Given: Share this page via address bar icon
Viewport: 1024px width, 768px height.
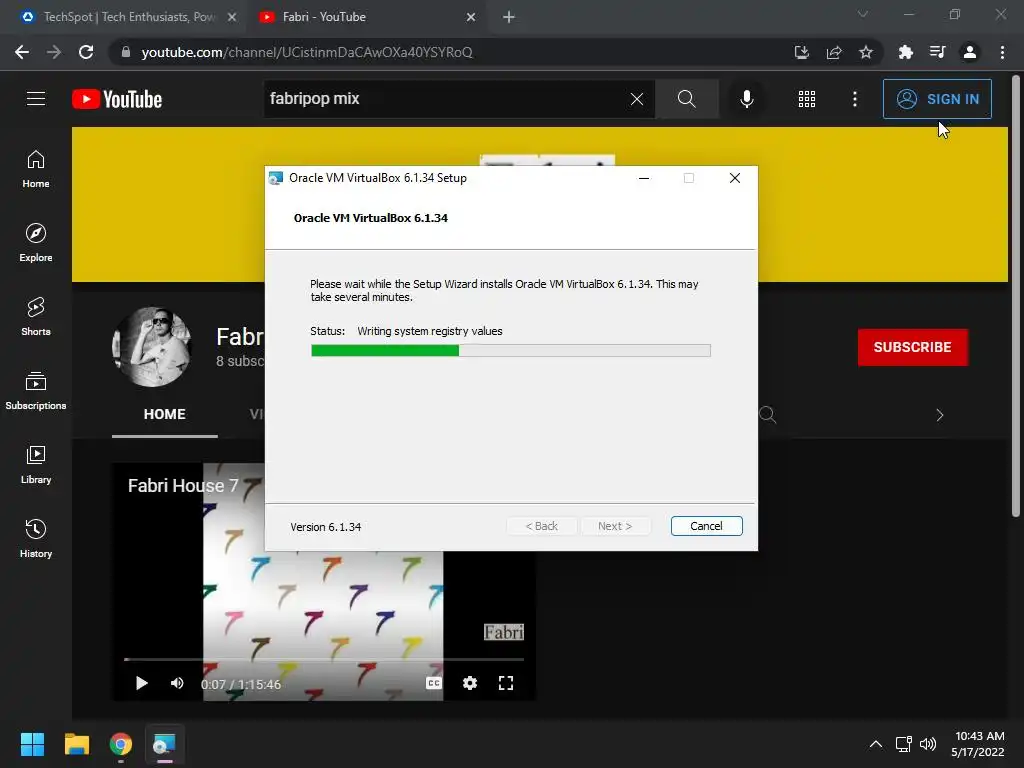Looking at the screenshot, I should point(833,52).
